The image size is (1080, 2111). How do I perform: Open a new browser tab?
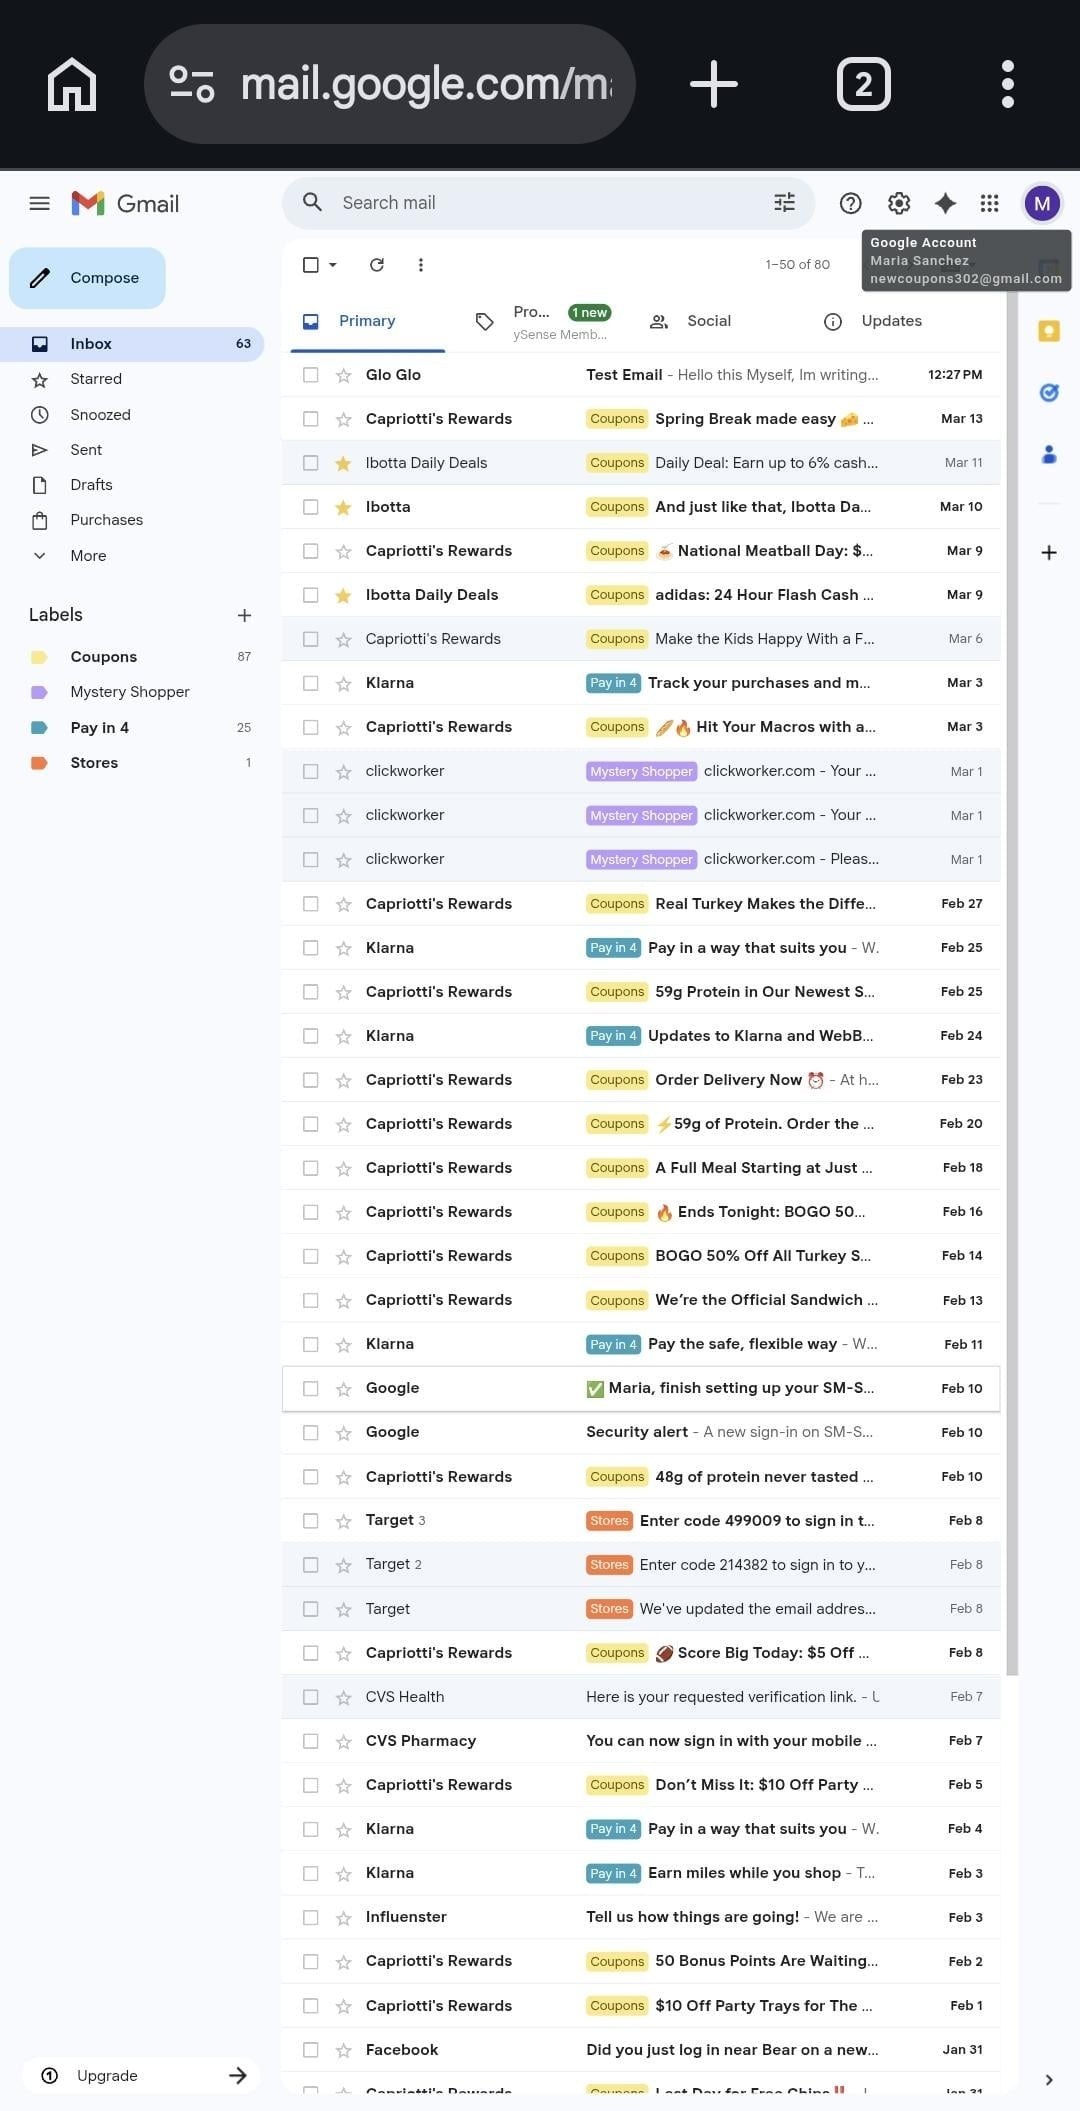point(714,84)
